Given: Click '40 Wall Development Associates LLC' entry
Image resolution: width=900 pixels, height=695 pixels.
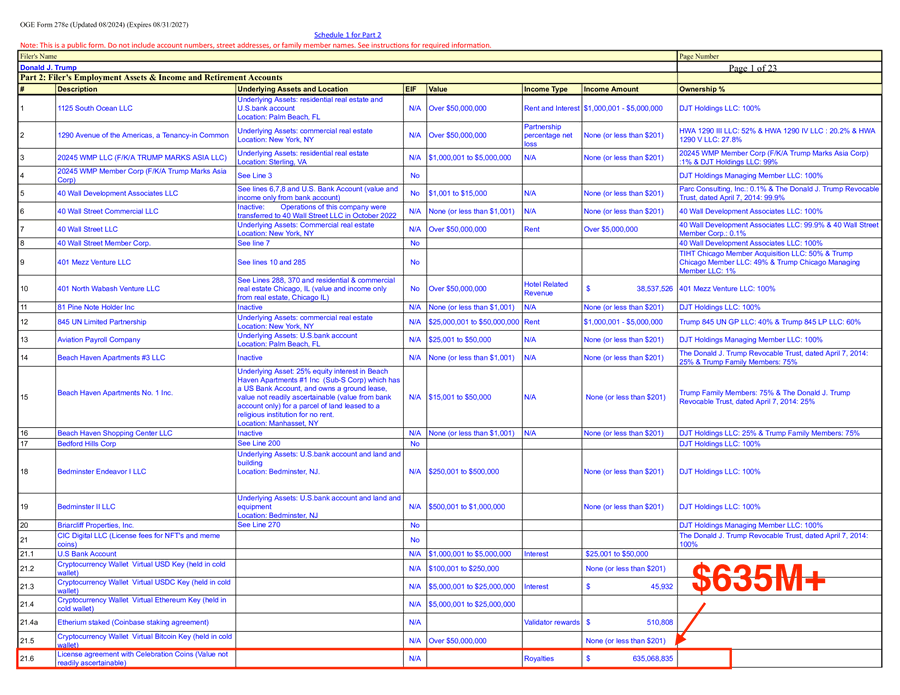Looking at the screenshot, I should [118, 193].
